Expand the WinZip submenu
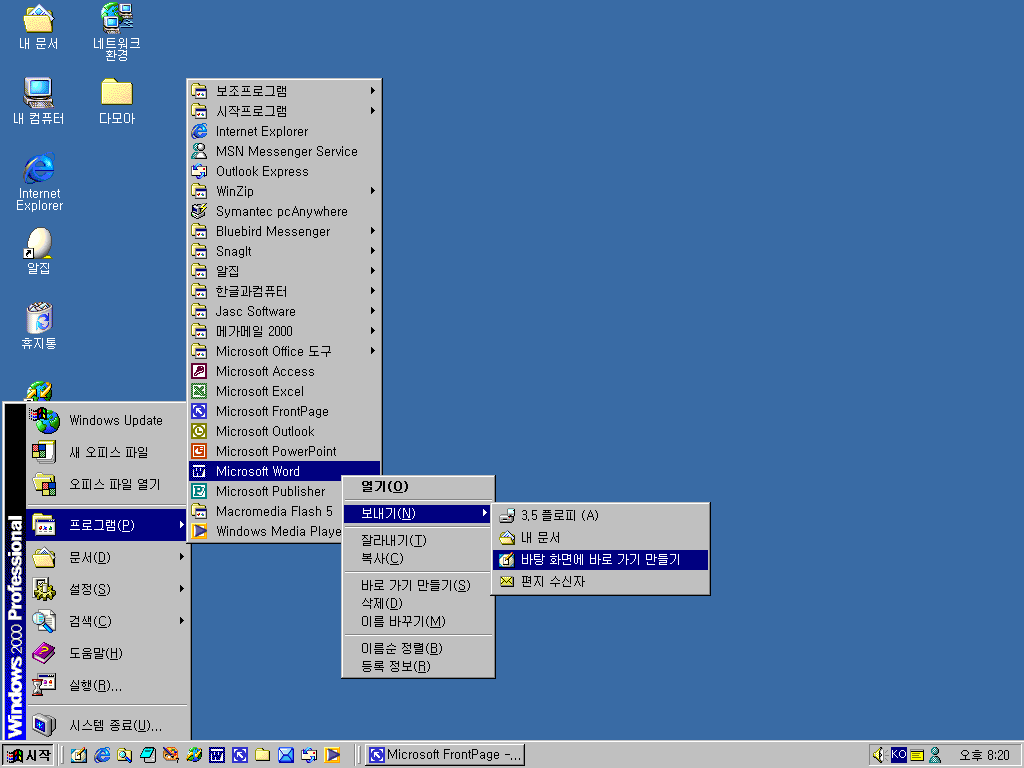 tap(284, 191)
